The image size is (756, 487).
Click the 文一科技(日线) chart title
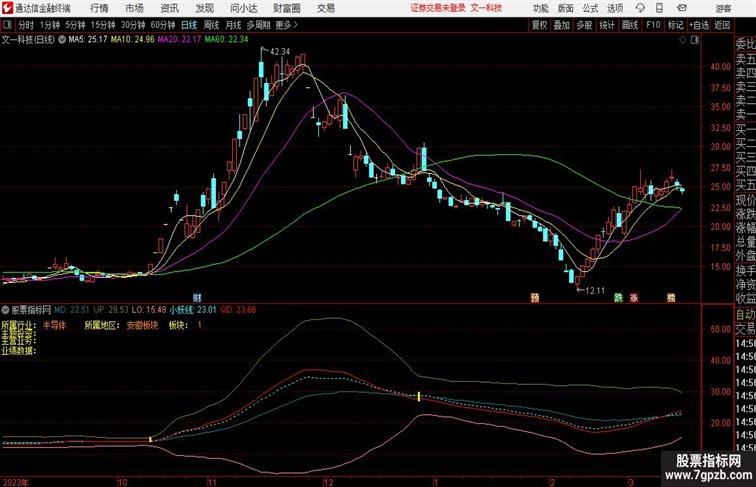[x=28, y=40]
